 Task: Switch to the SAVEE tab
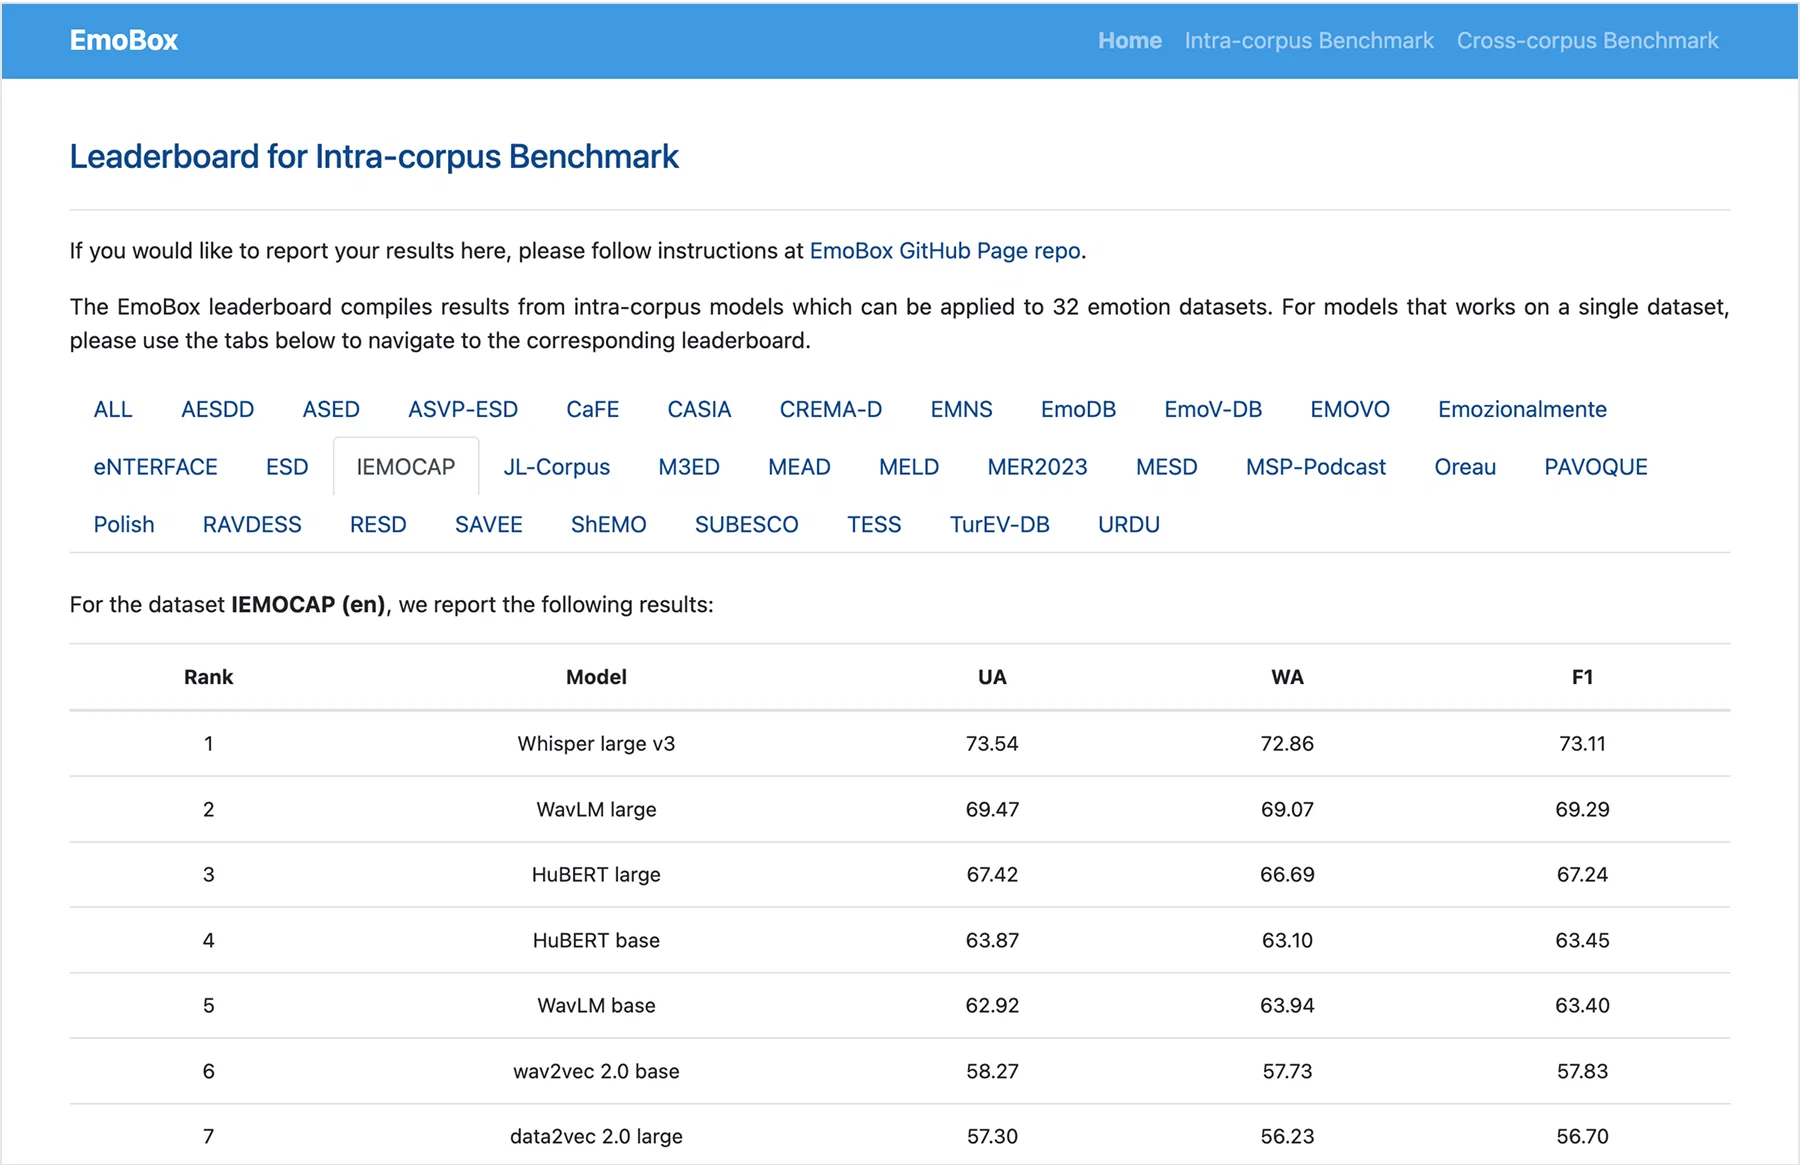[x=489, y=525]
